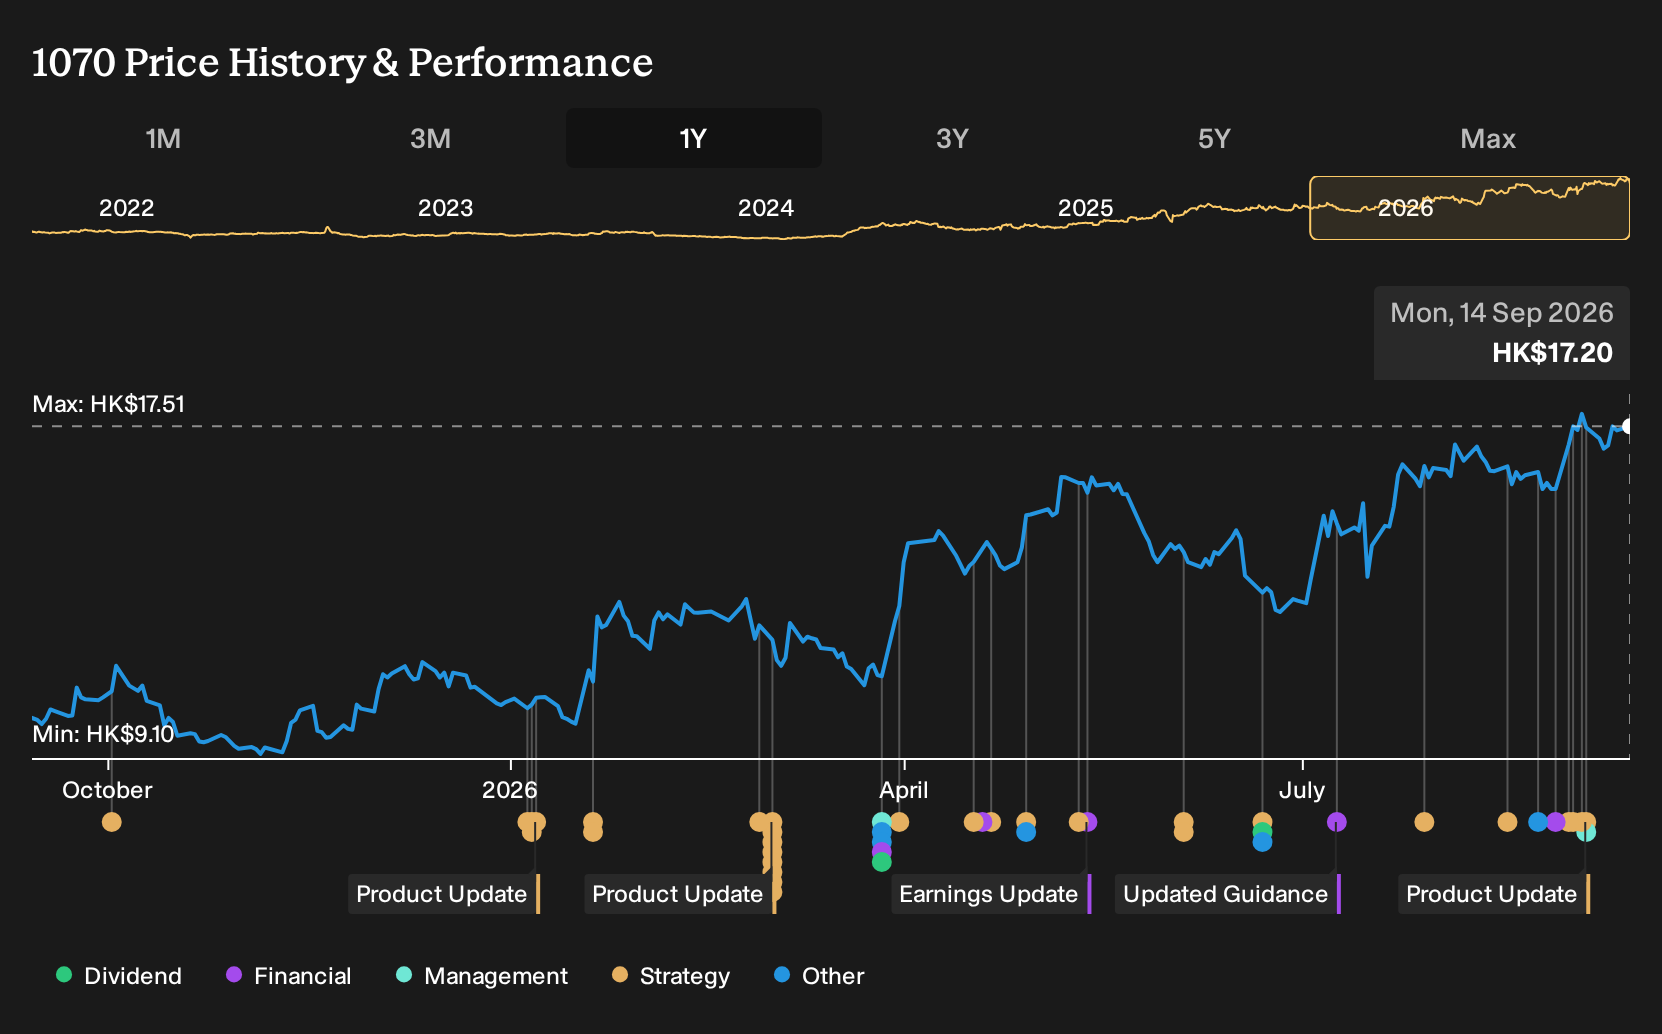The image size is (1662, 1034).
Task: Click the highlighted 2026 range selector window
Action: coord(1469,208)
